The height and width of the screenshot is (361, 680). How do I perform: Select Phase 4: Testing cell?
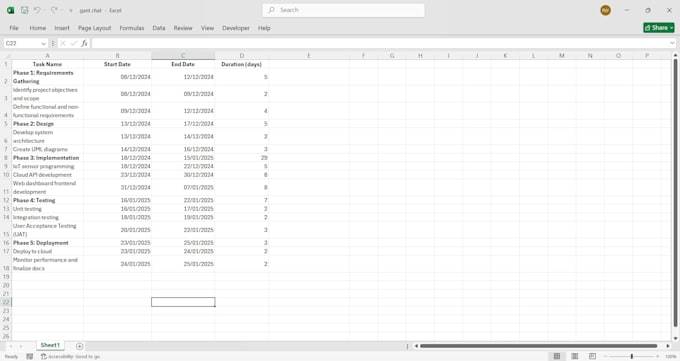(x=48, y=200)
